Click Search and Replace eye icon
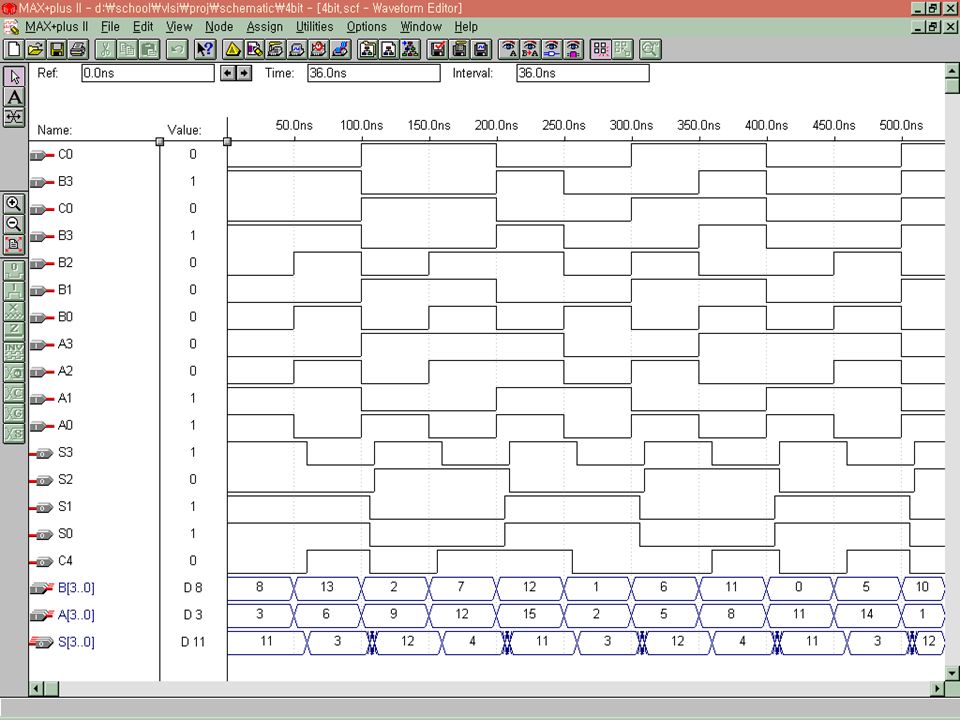 click(x=530, y=50)
